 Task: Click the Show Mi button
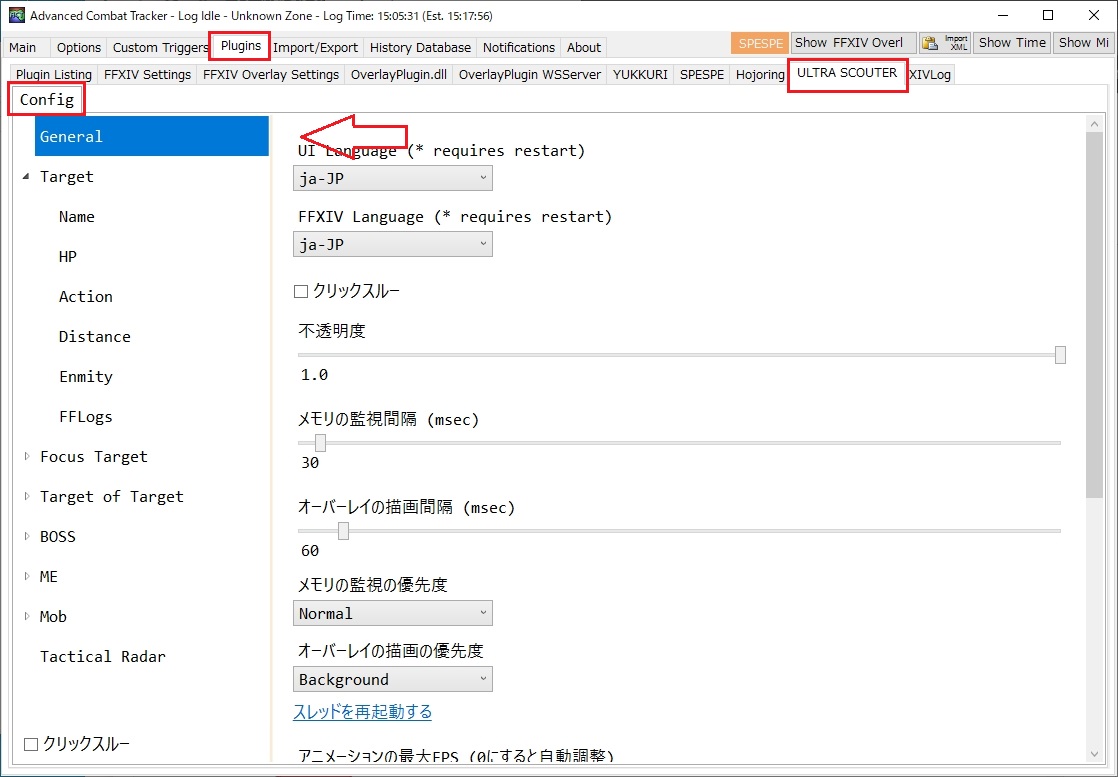[1084, 43]
